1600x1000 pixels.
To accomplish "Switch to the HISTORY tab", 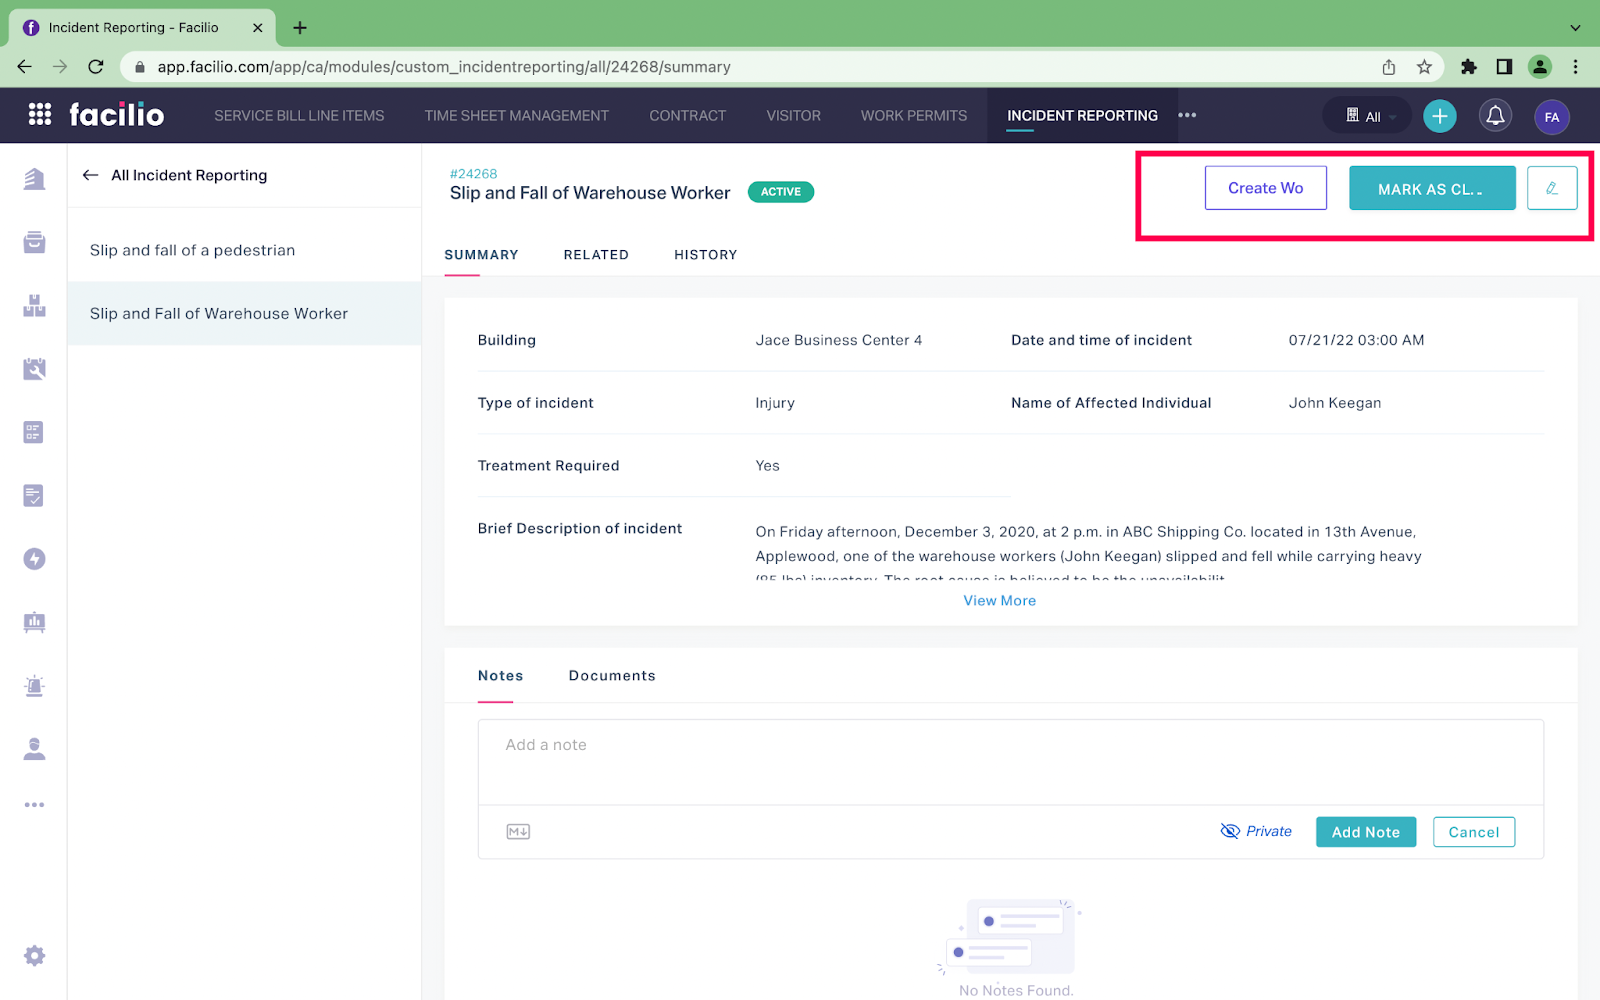I will coord(705,255).
